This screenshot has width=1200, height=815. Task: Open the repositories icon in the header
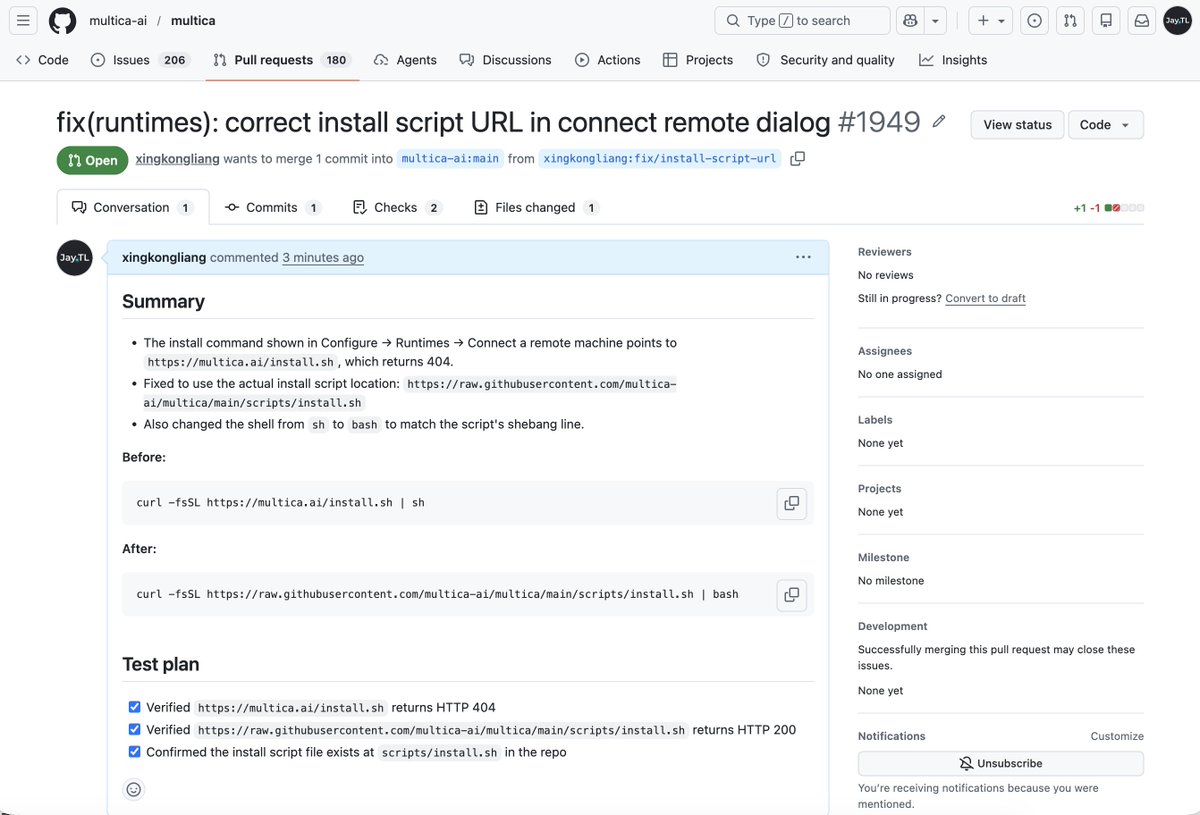coord(1106,20)
